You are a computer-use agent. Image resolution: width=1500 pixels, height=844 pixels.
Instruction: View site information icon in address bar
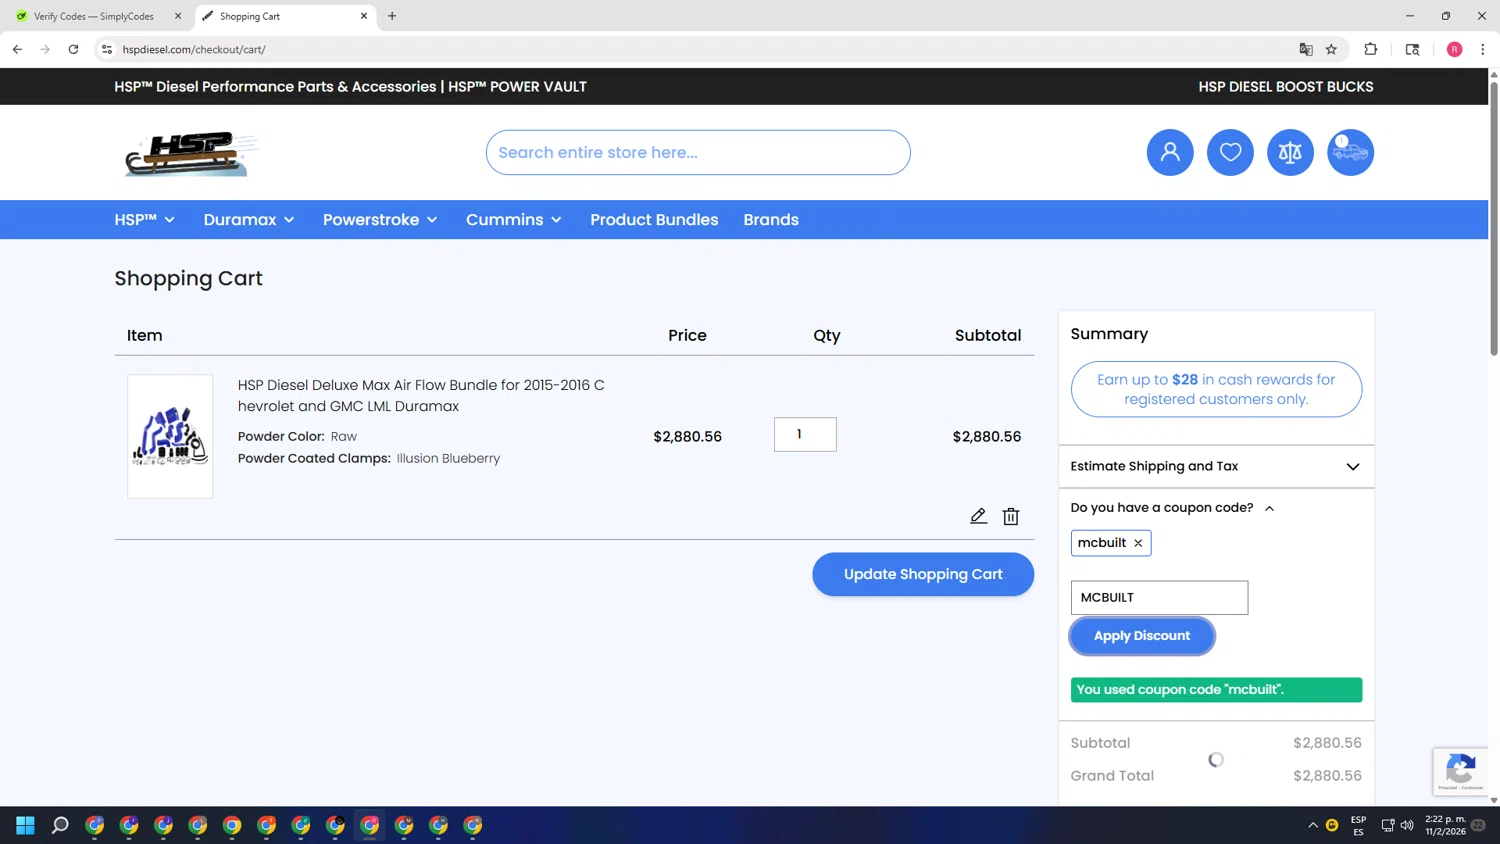[107, 49]
